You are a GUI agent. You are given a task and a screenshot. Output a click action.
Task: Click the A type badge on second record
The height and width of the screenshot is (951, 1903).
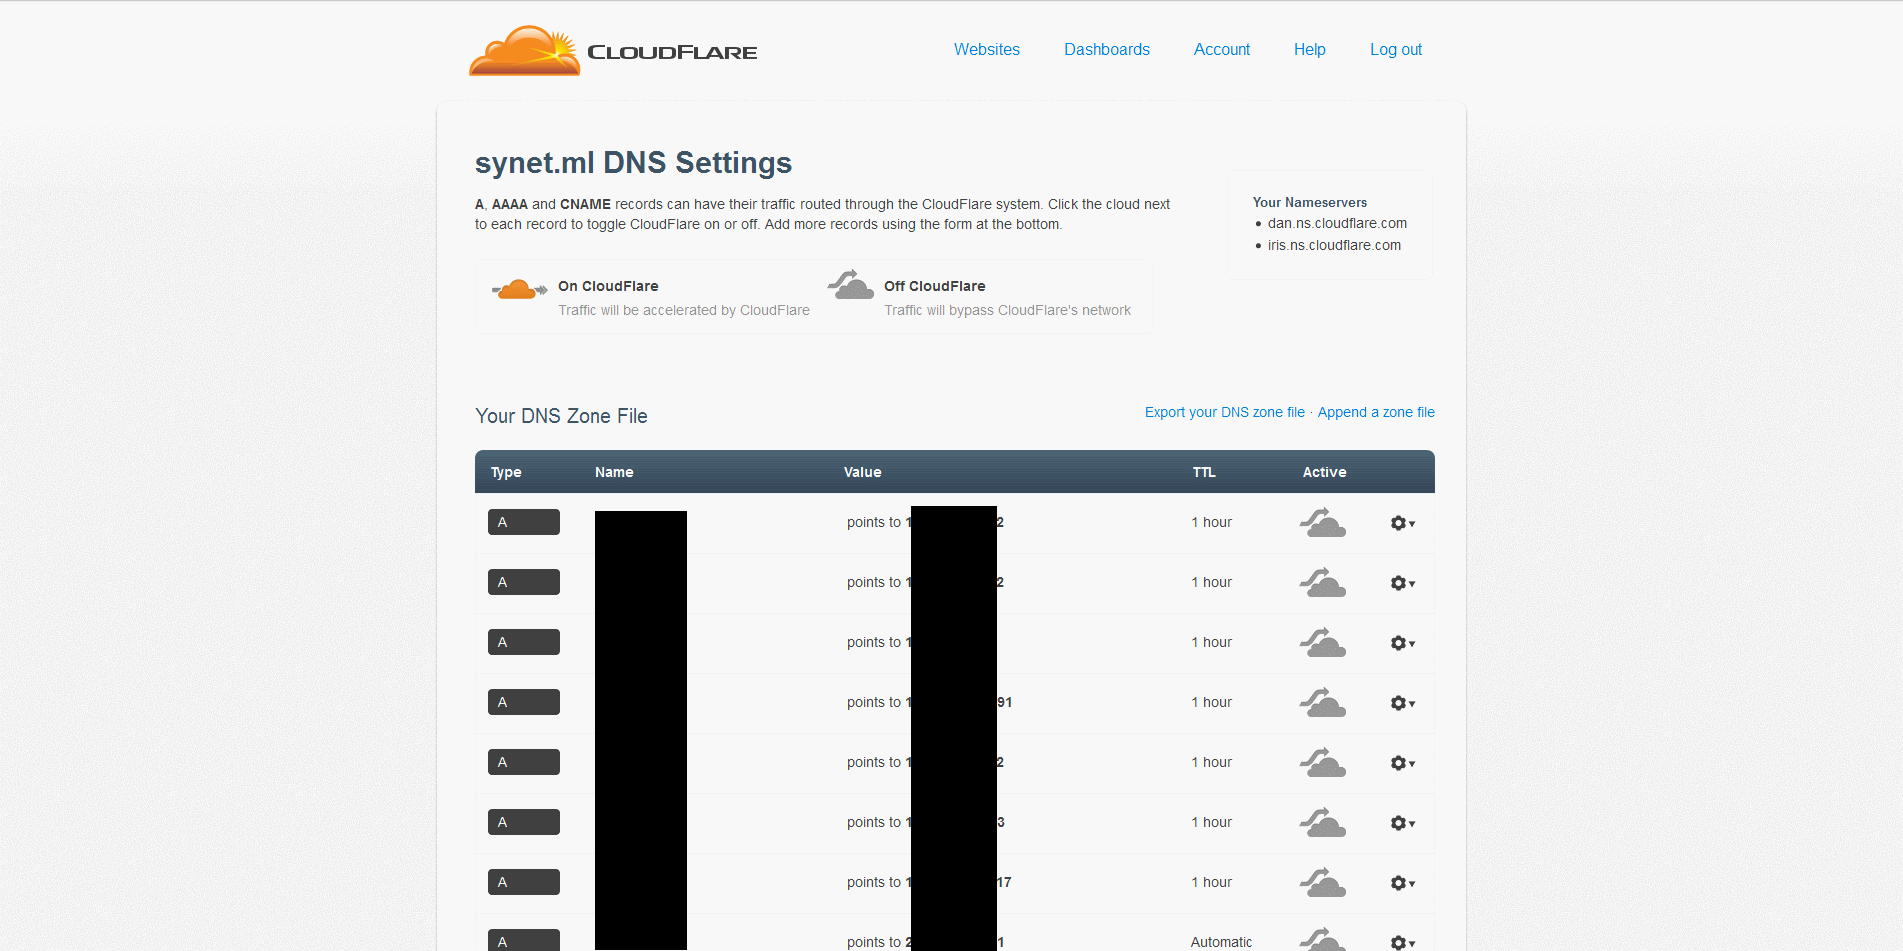523,582
